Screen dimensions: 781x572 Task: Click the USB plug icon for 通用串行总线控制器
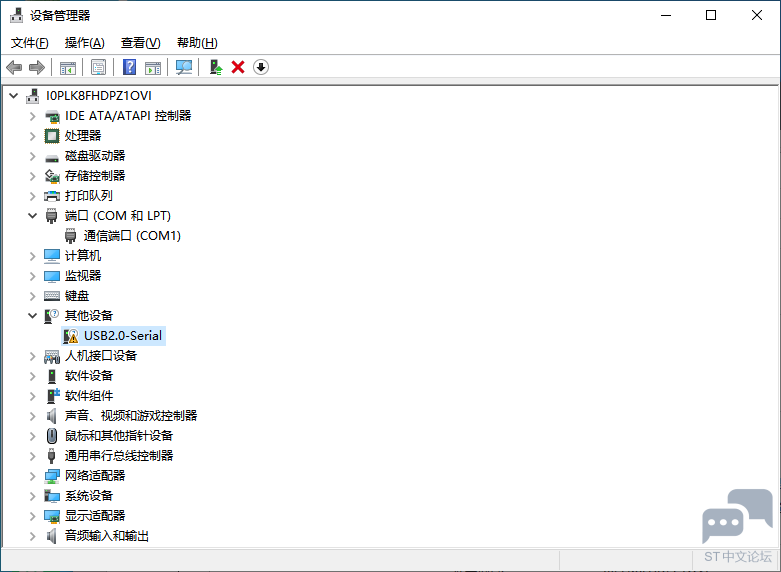click(x=51, y=456)
